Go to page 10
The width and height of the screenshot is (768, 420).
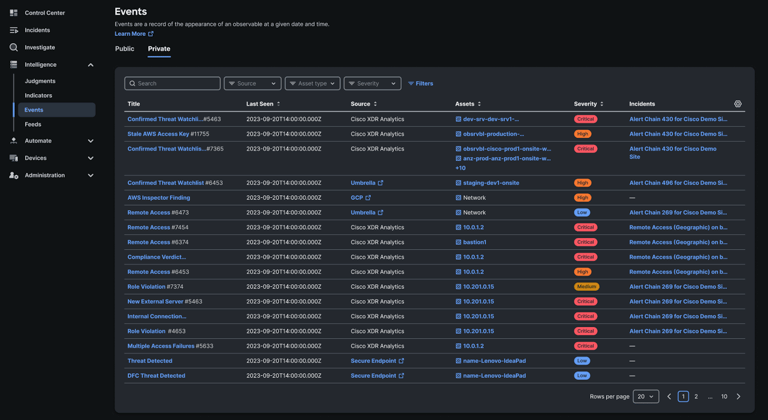coord(724,396)
